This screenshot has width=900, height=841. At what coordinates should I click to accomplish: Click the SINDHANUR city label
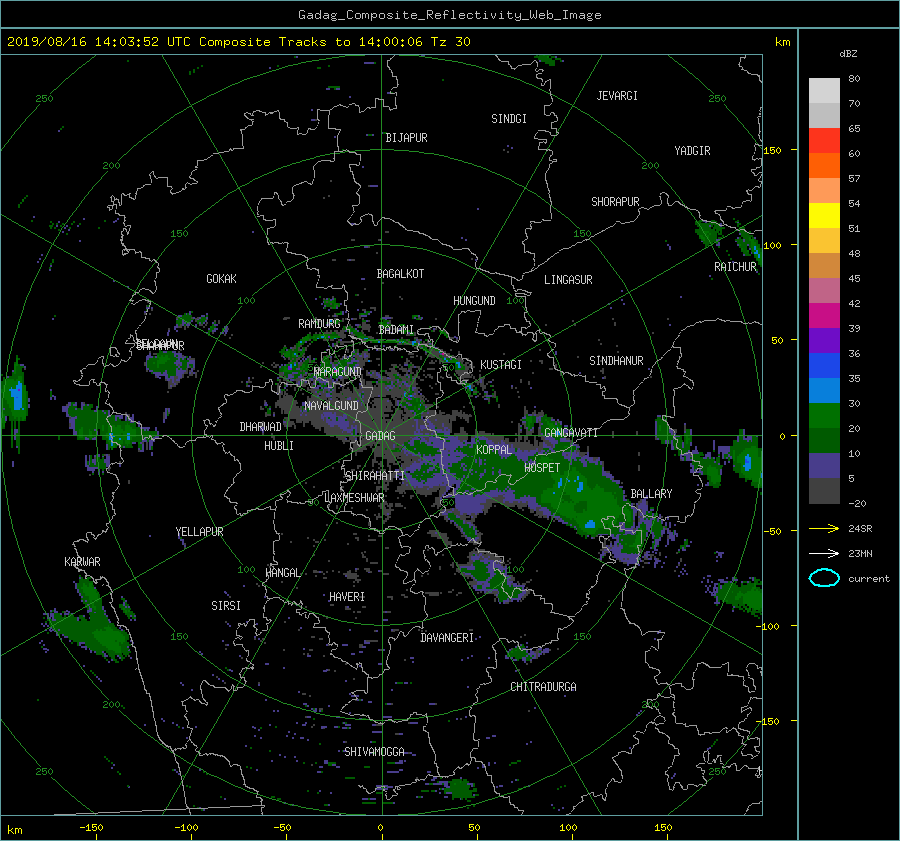pyautogui.click(x=616, y=361)
